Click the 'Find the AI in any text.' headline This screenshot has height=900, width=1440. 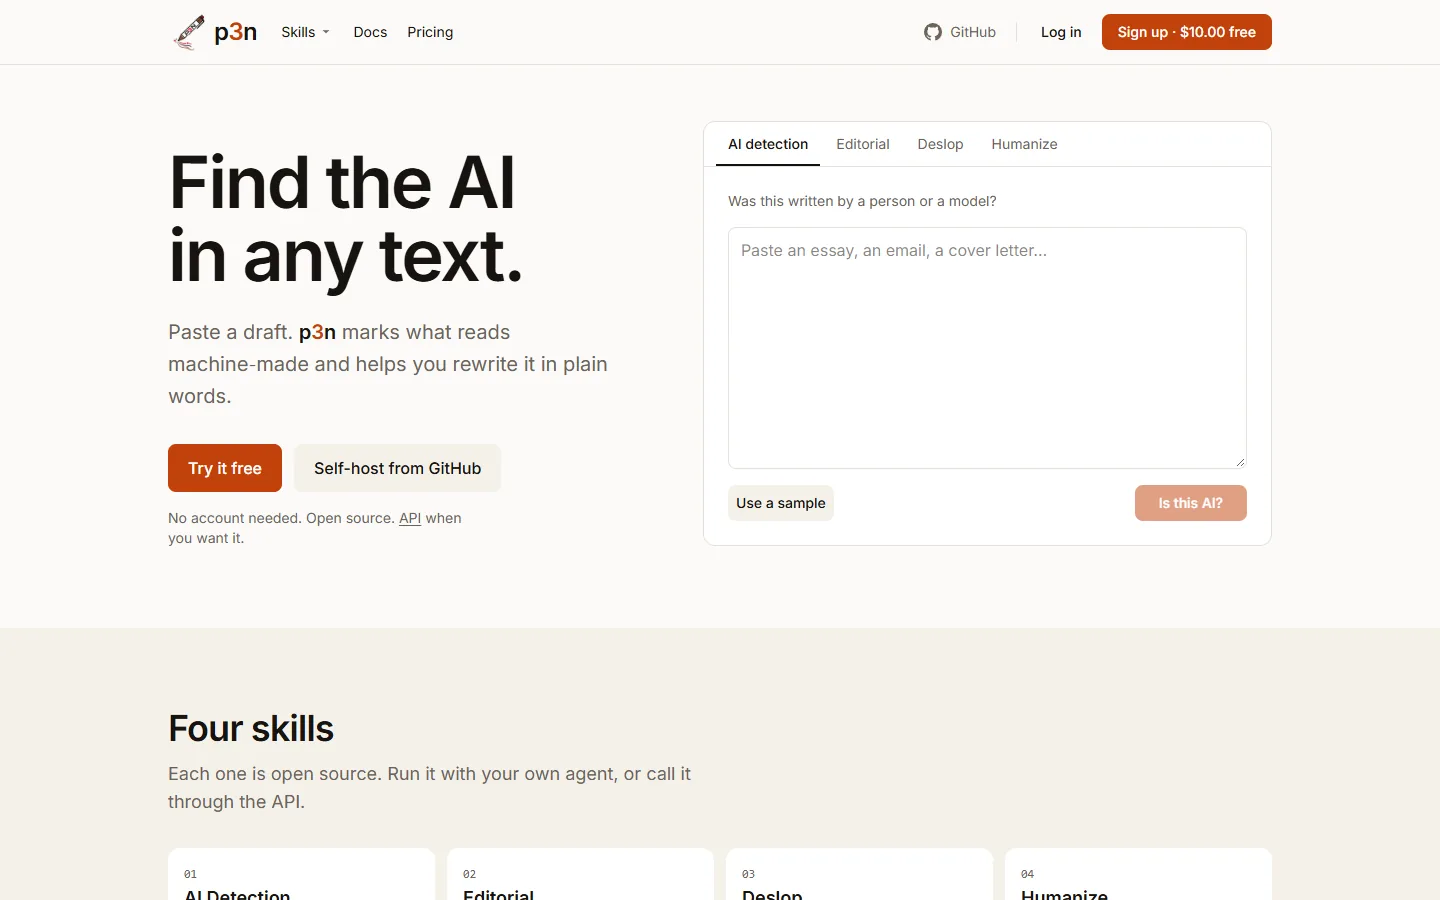click(346, 220)
